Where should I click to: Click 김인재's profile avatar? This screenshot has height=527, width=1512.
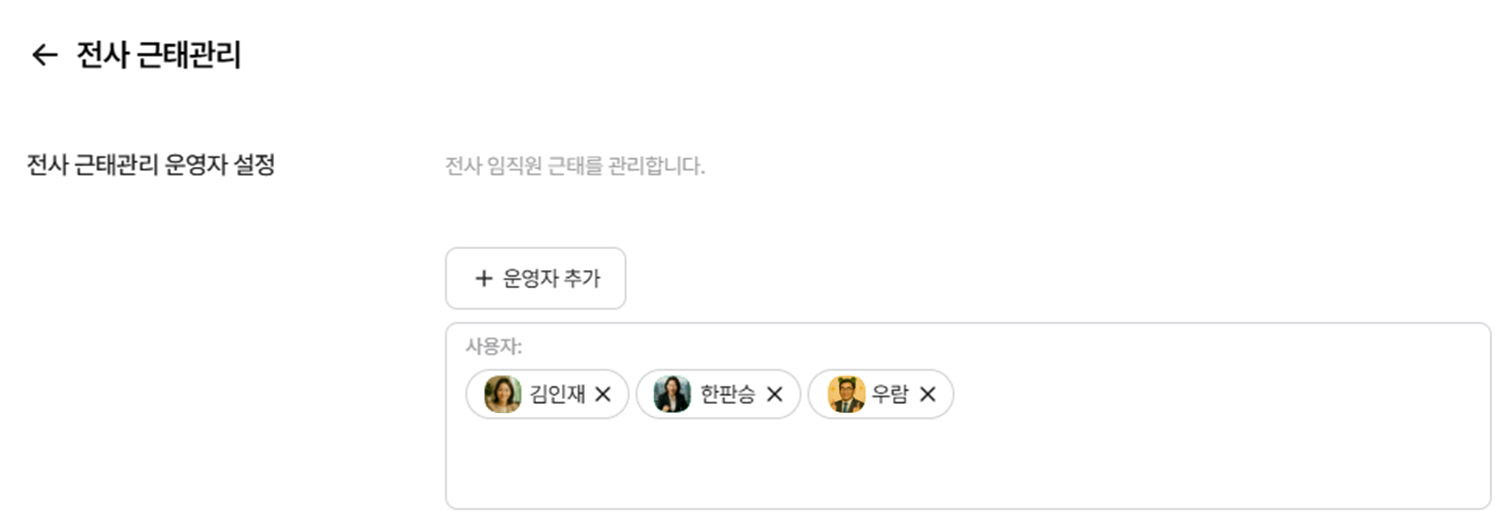pyautogui.click(x=502, y=395)
